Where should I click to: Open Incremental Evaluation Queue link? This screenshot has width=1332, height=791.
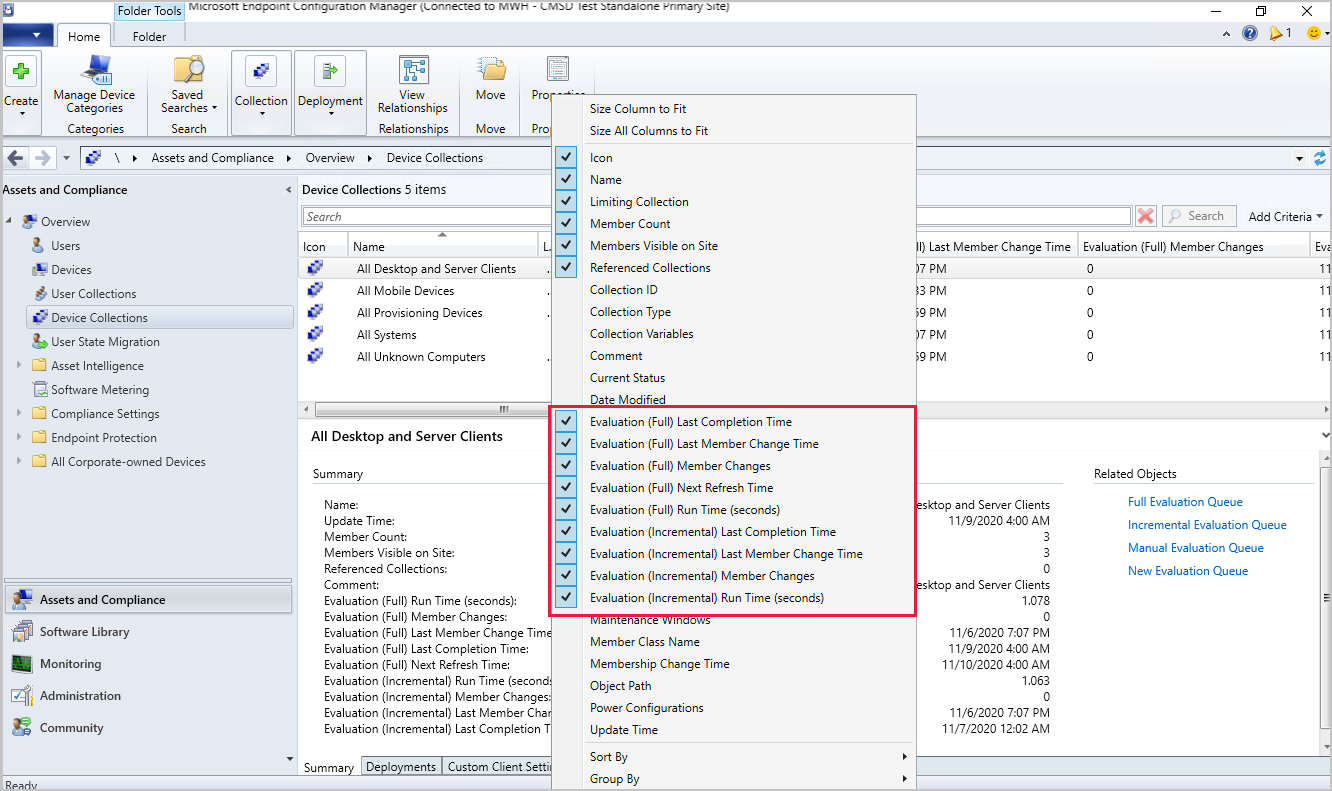coord(1207,525)
